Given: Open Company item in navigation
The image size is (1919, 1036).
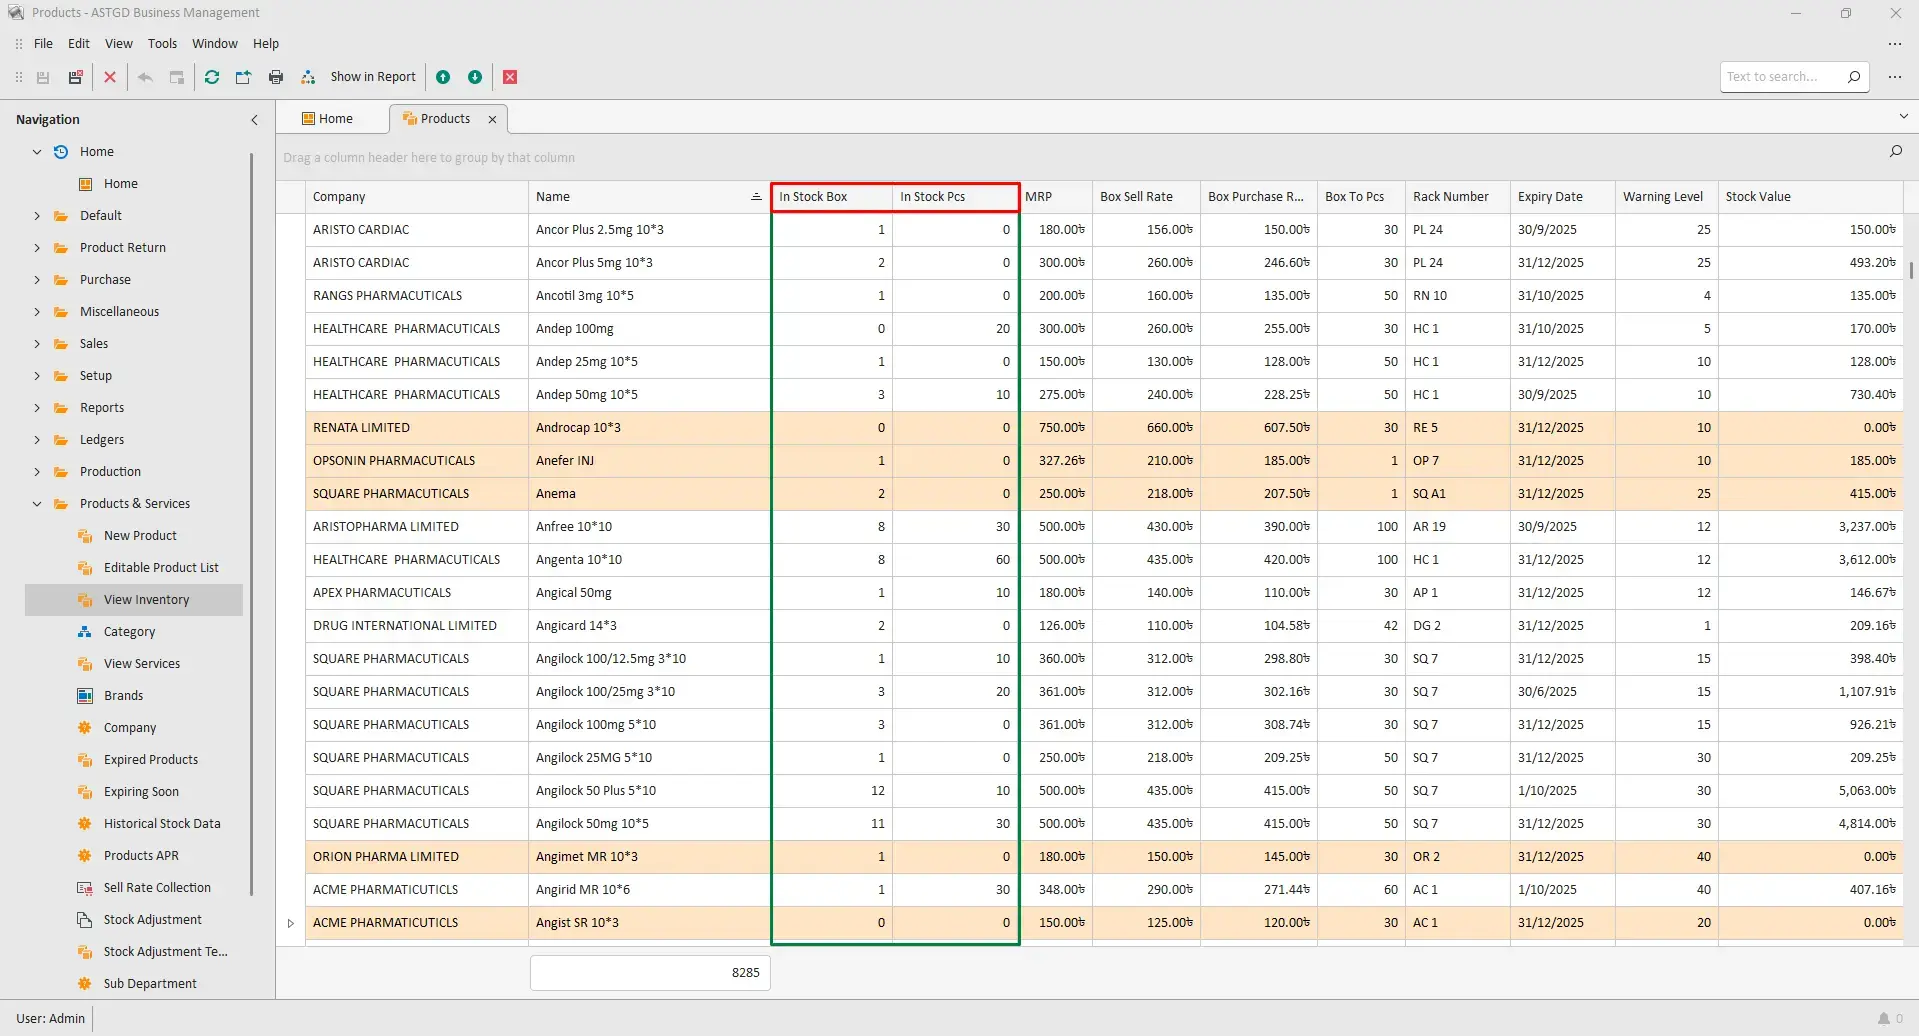Looking at the screenshot, I should pyautogui.click(x=130, y=728).
